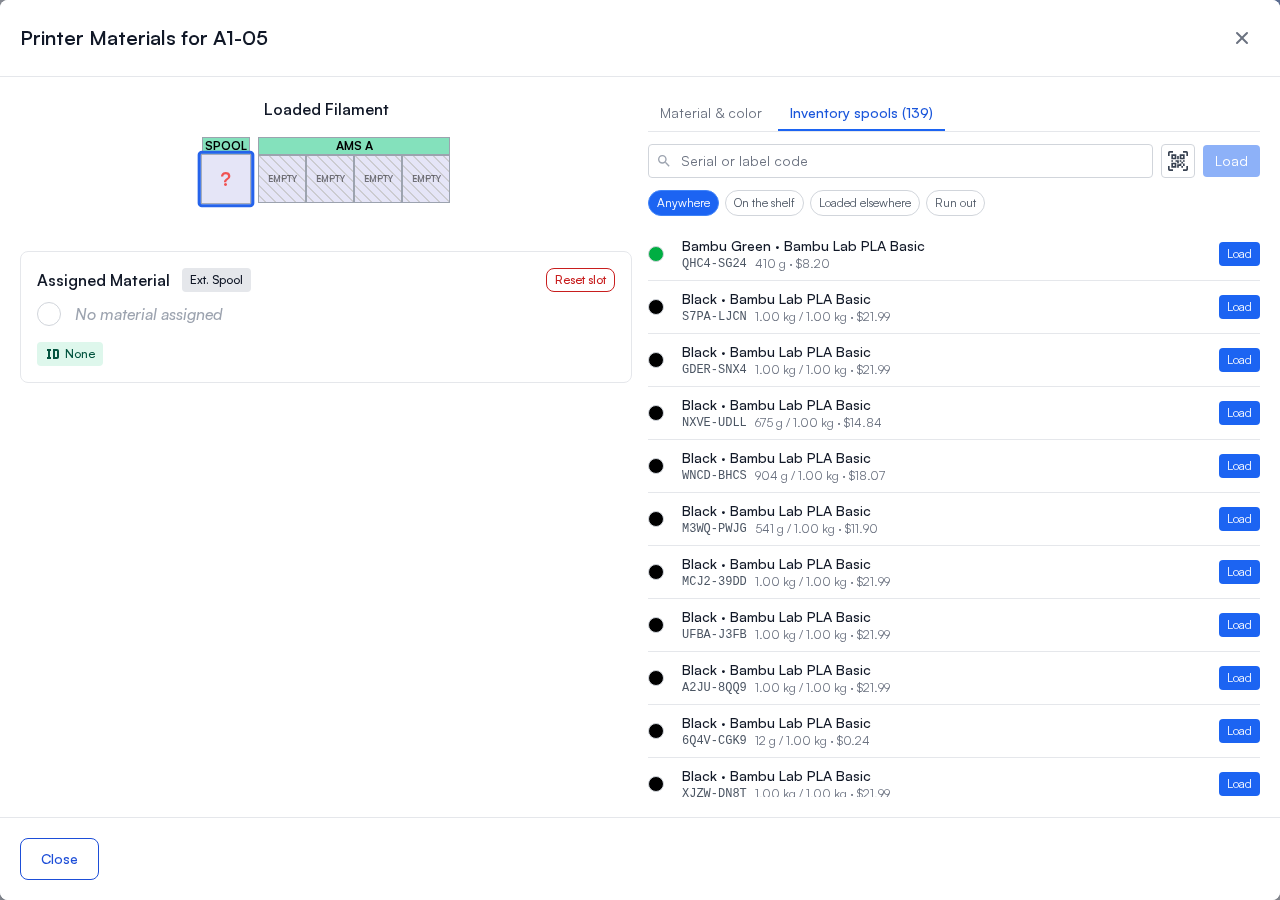The image size is (1280, 900).
Task: Load spool GDER-SNX4
Action: pos(1239,360)
